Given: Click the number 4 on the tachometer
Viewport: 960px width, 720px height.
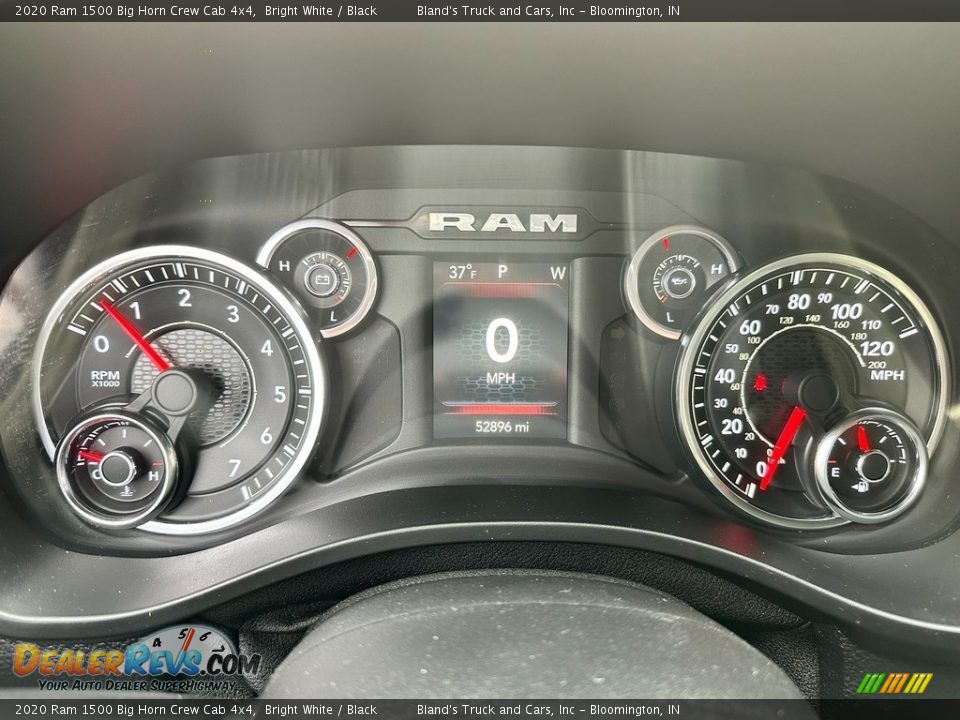Looking at the screenshot, I should point(267,348).
